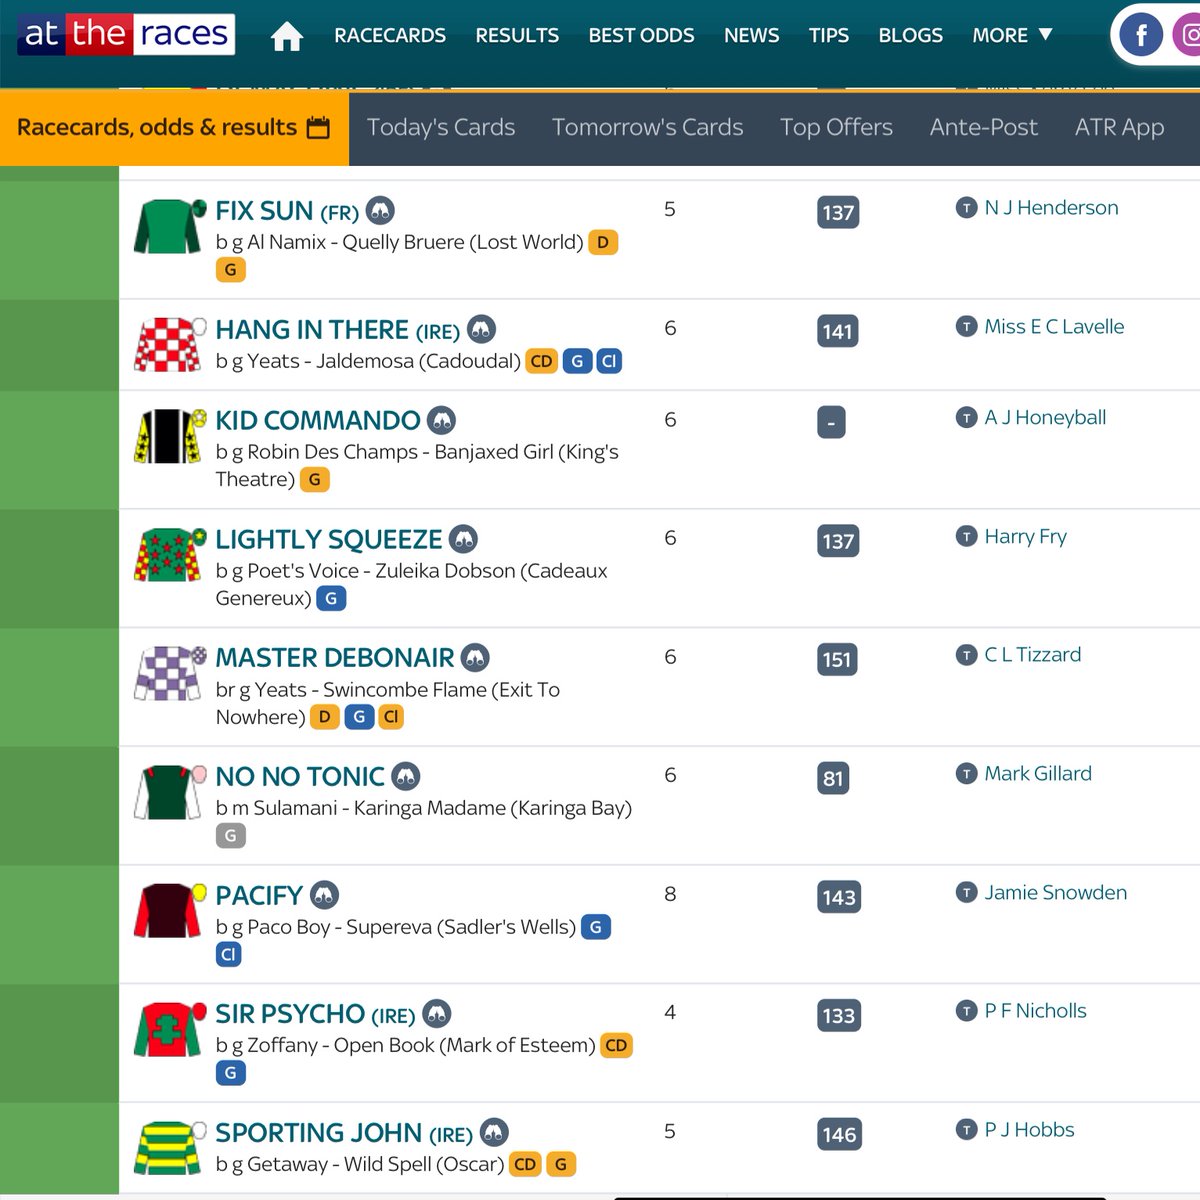Open BEST ODDS in top navigation
This screenshot has width=1200, height=1200.
(x=641, y=36)
